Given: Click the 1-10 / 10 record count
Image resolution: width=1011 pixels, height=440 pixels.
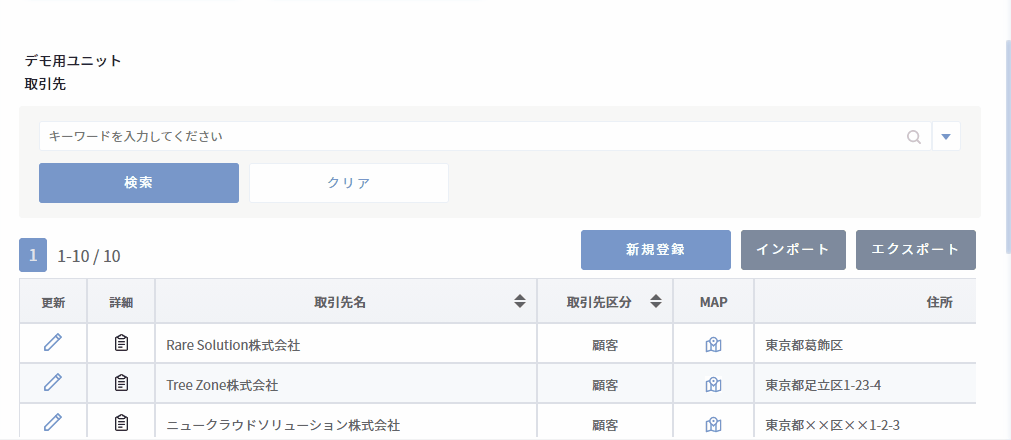Looking at the screenshot, I should point(89,256).
